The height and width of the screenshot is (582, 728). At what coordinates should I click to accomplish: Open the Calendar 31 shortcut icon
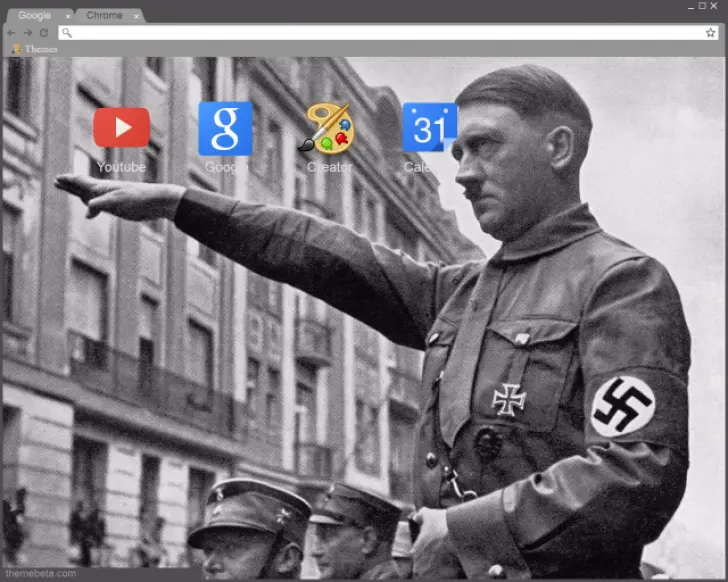[x=429, y=128]
